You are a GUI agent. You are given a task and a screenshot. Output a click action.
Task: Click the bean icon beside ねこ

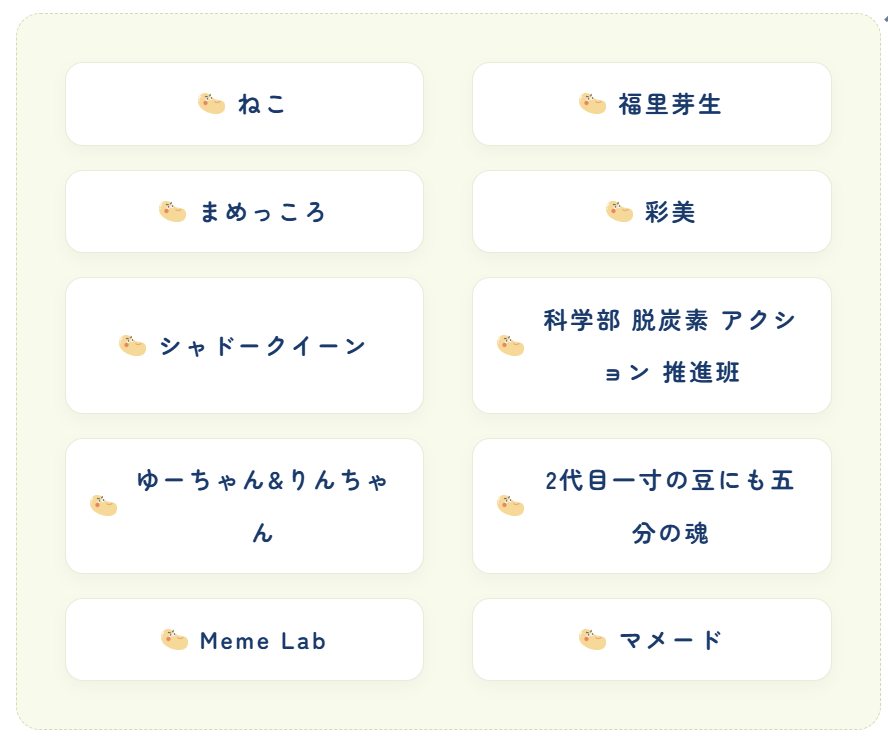pyautogui.click(x=211, y=104)
